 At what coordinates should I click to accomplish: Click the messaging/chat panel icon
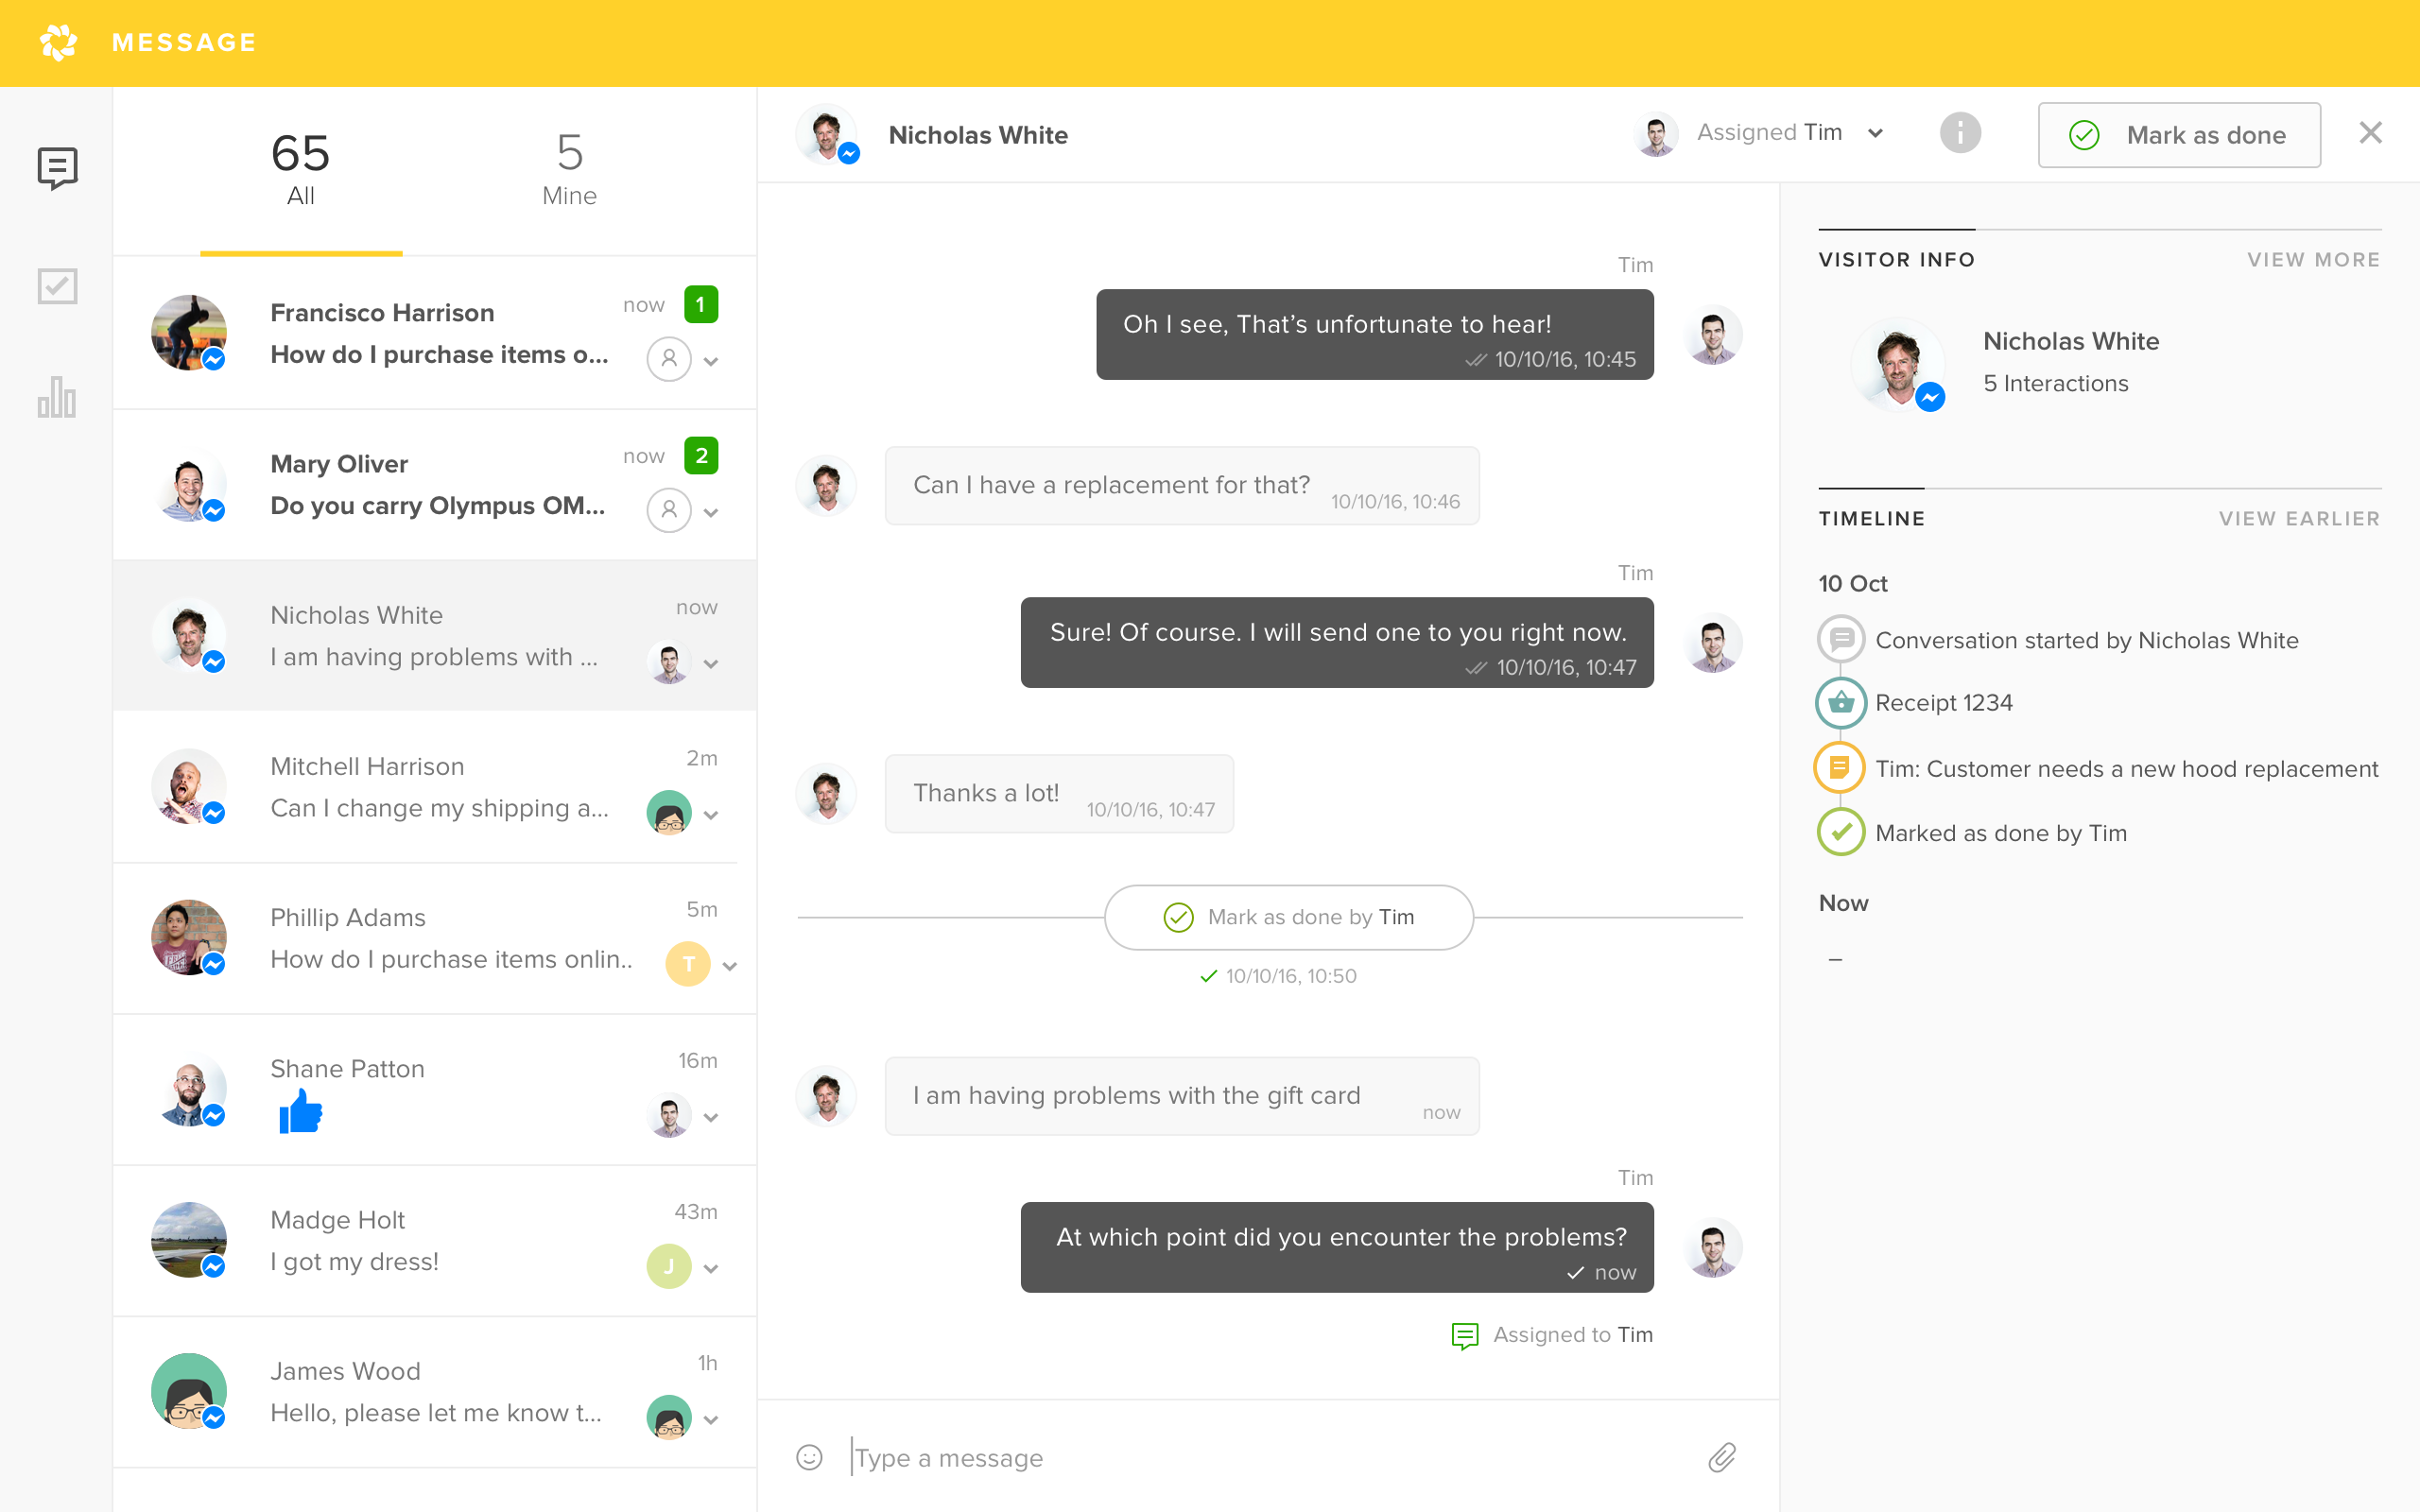(x=58, y=169)
